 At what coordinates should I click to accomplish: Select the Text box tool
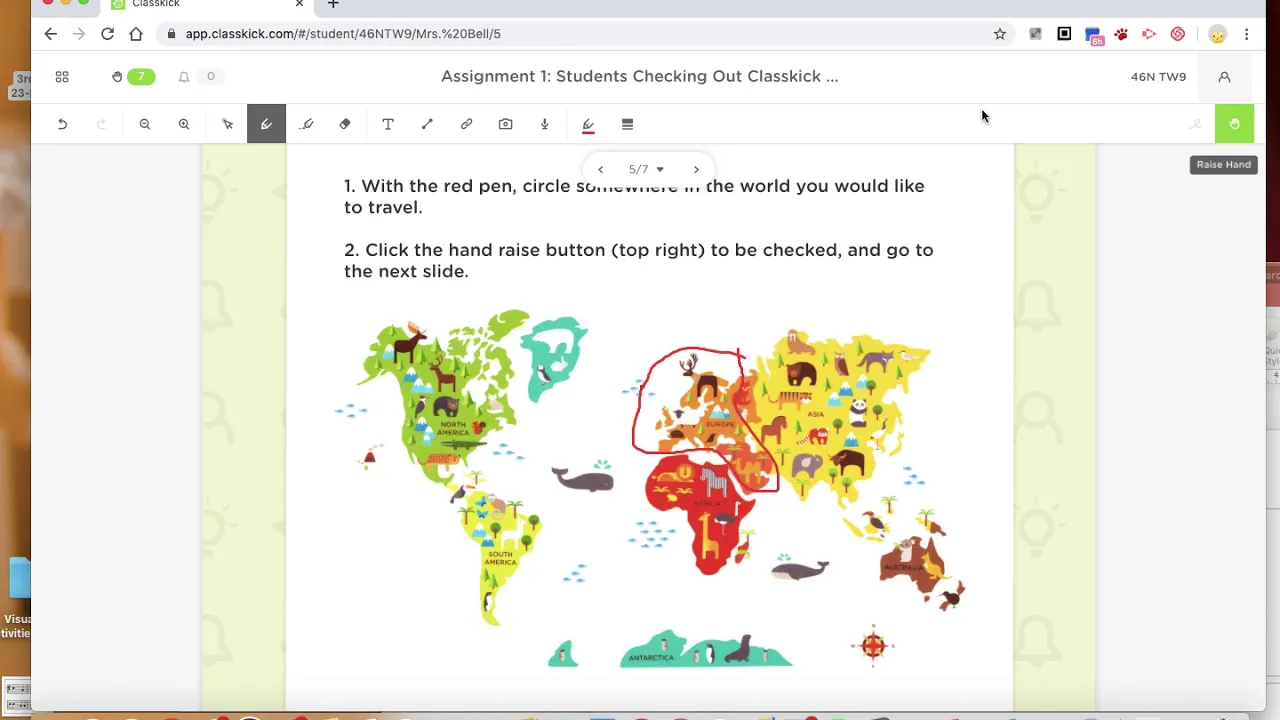[388, 124]
